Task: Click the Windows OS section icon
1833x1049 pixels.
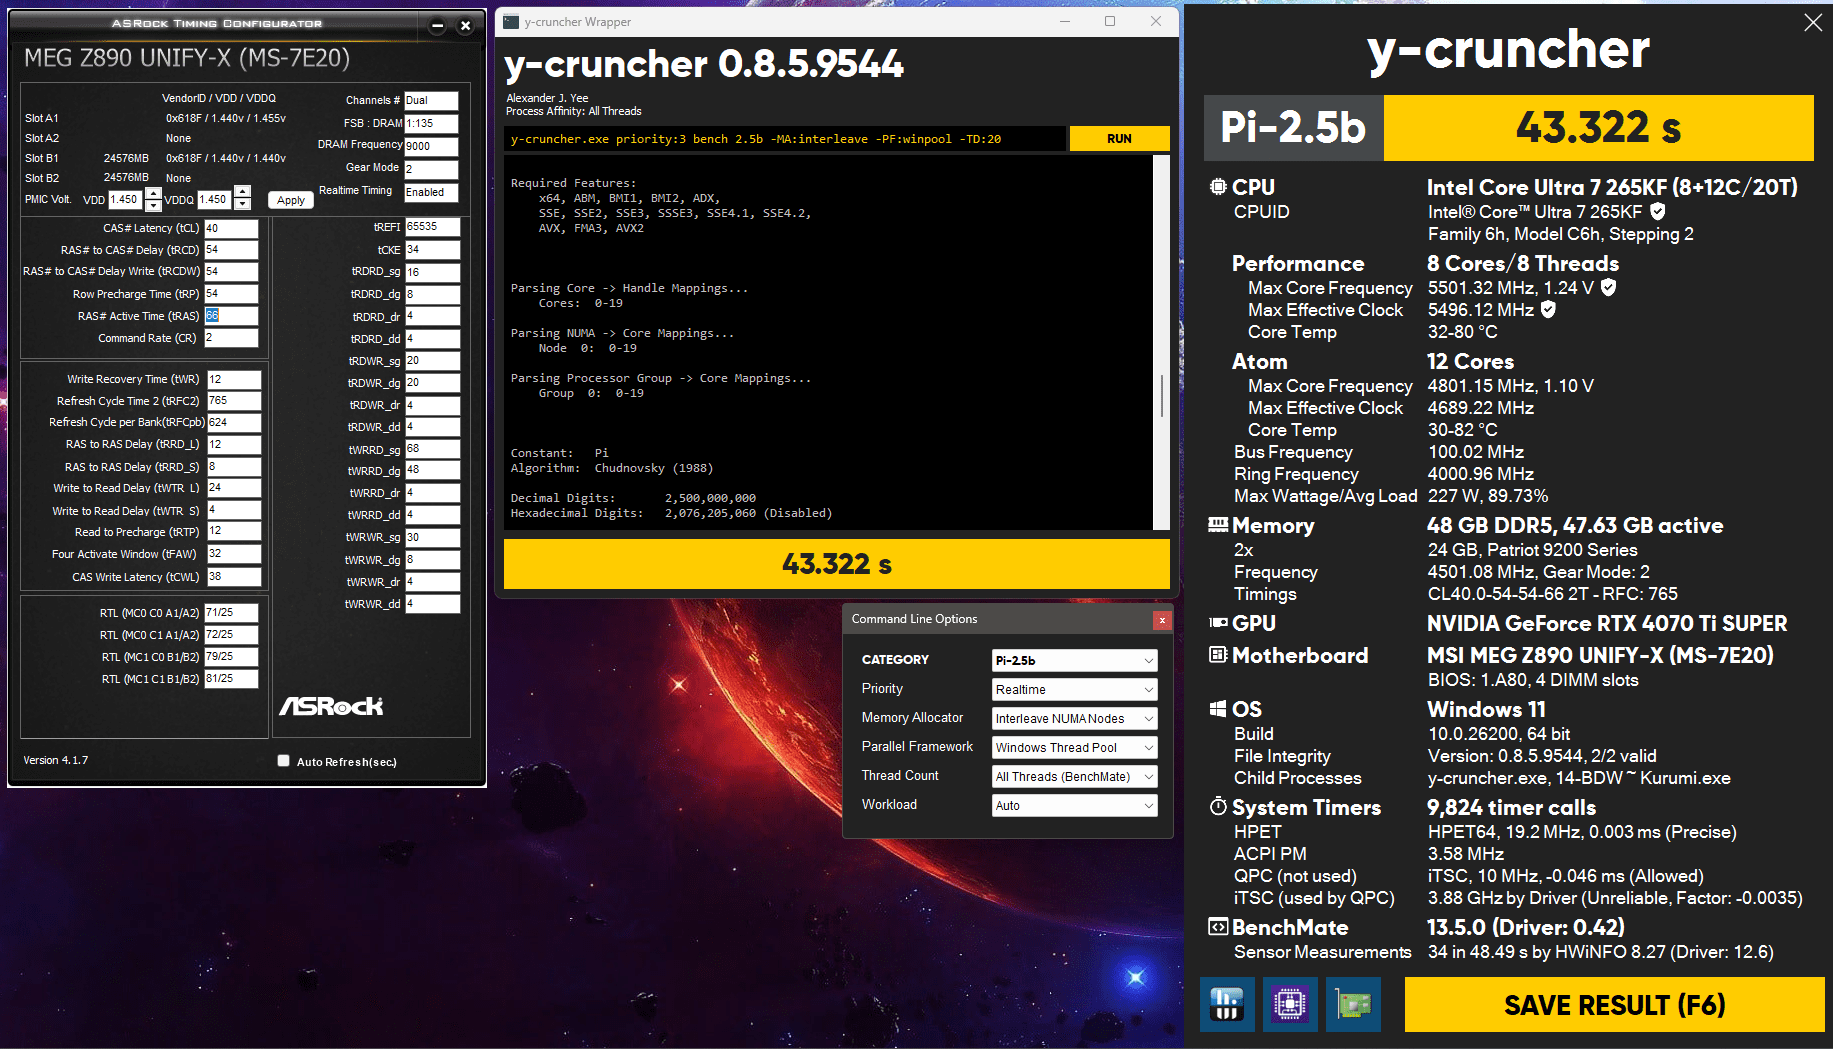Action: point(1218,709)
